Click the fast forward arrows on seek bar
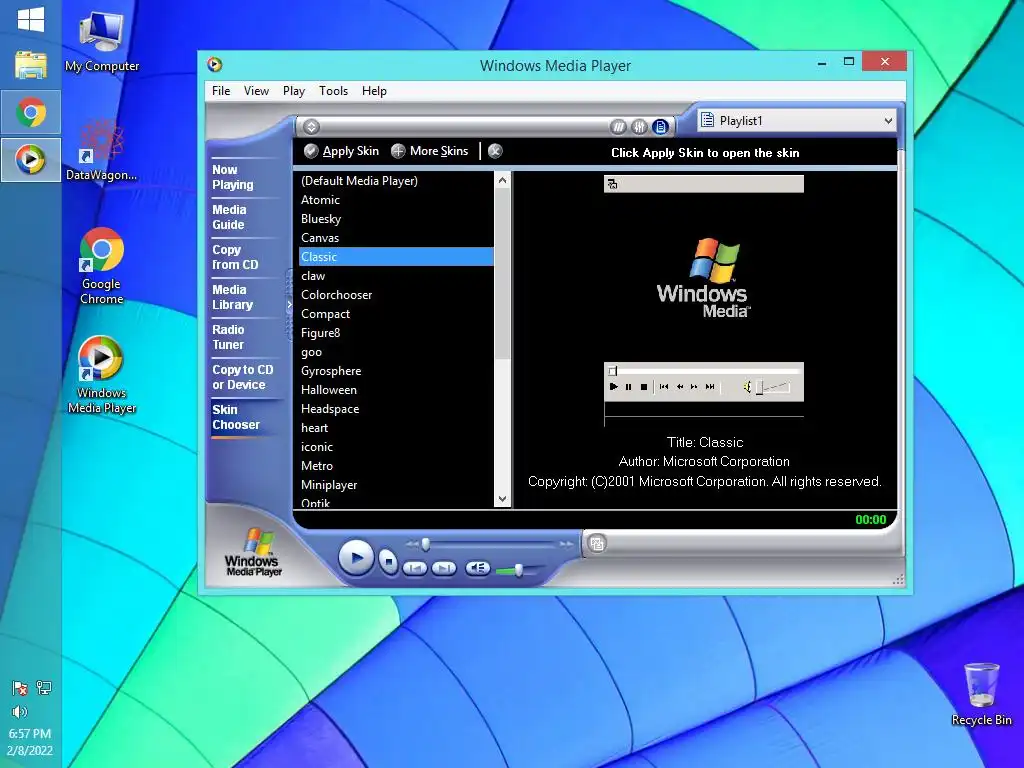 tap(566, 544)
